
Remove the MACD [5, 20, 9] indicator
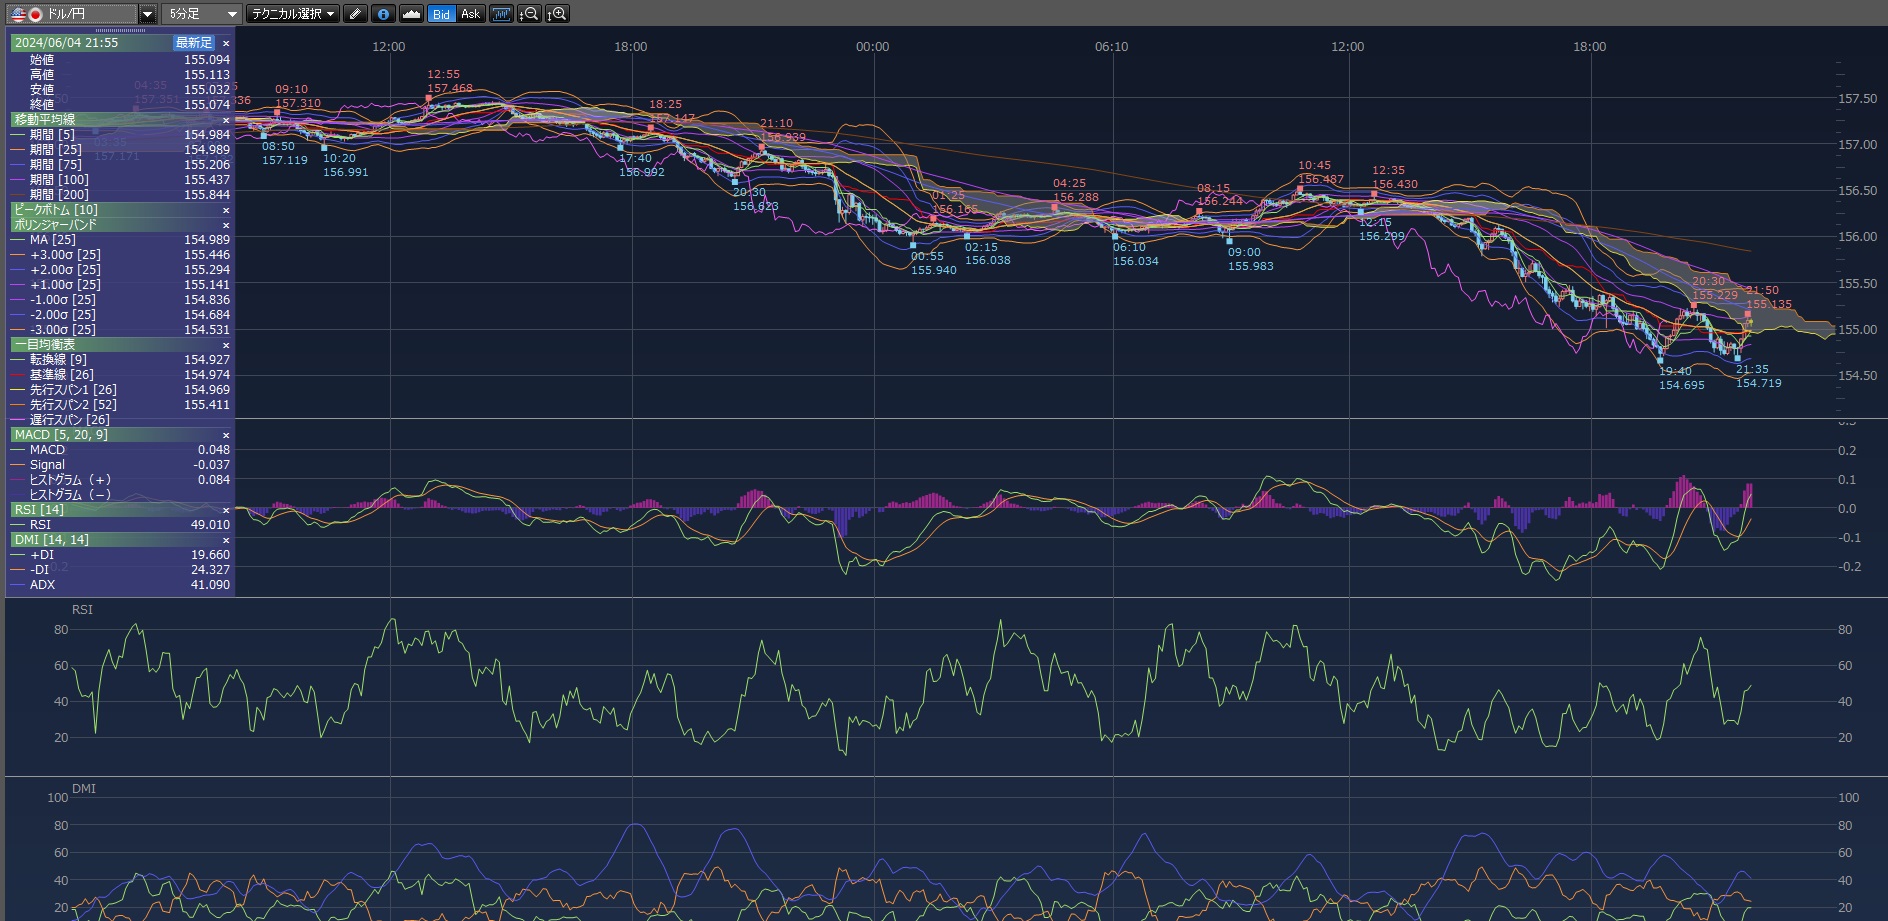coord(226,435)
